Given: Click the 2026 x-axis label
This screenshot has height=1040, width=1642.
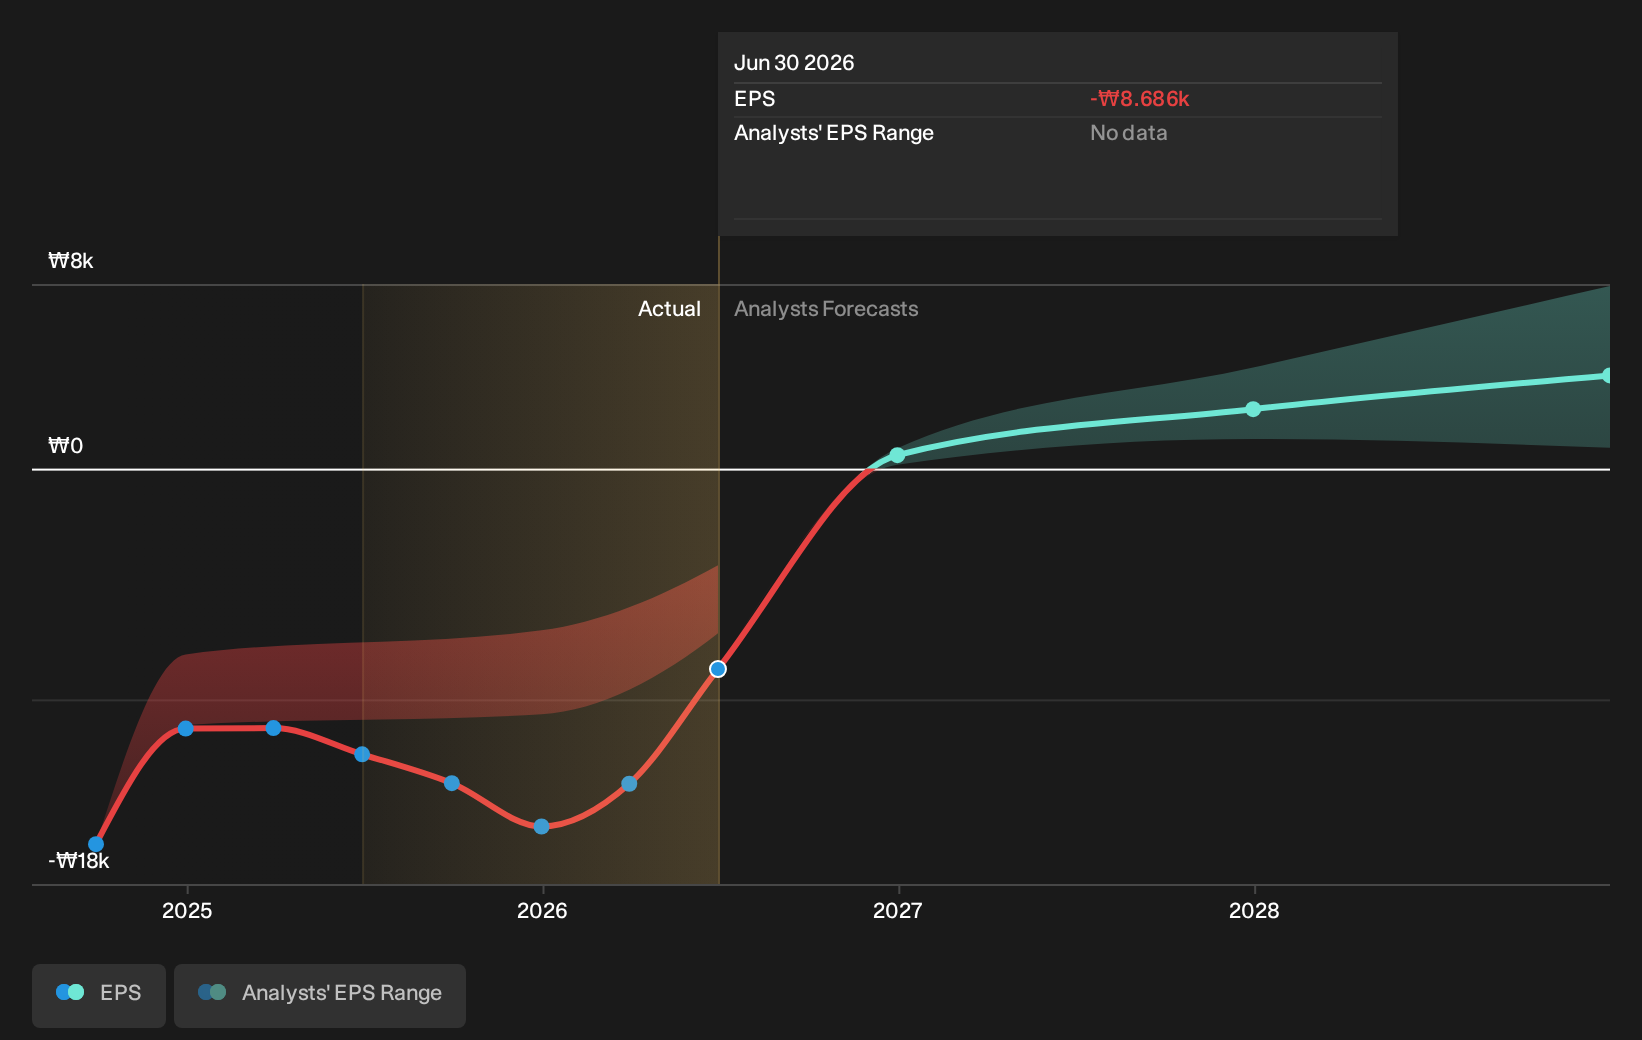Looking at the screenshot, I should 542,910.
